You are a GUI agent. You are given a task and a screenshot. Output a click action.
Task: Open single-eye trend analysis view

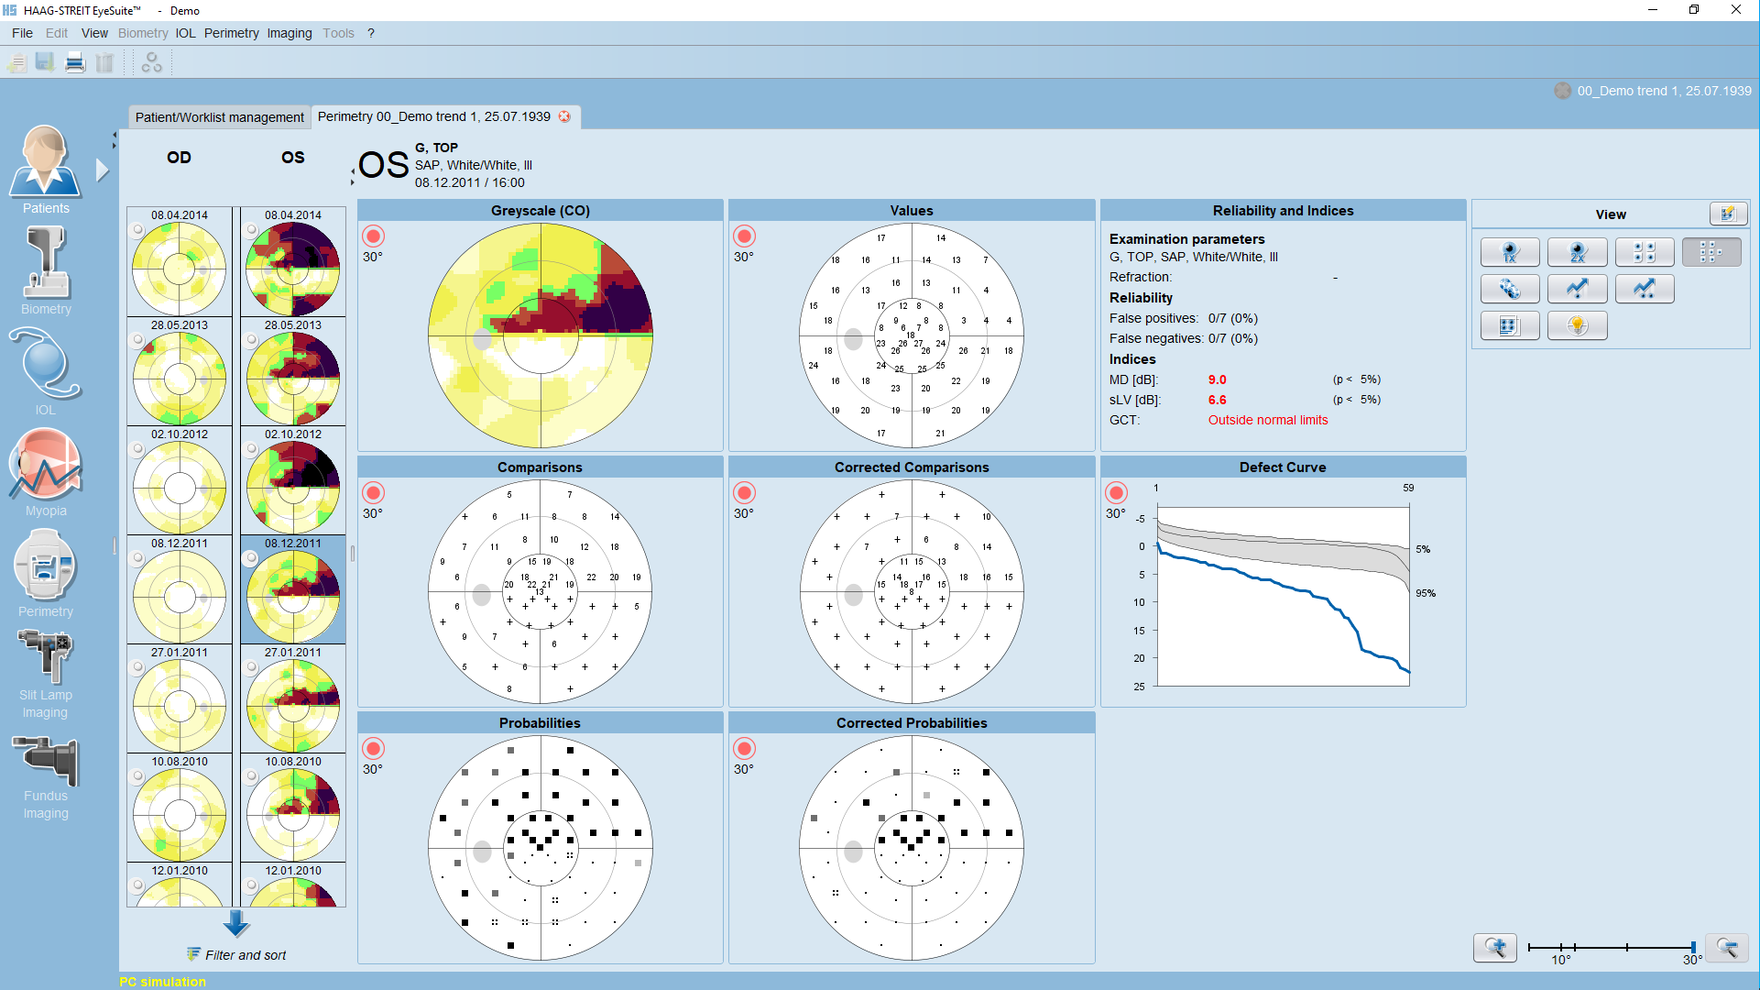1577,289
